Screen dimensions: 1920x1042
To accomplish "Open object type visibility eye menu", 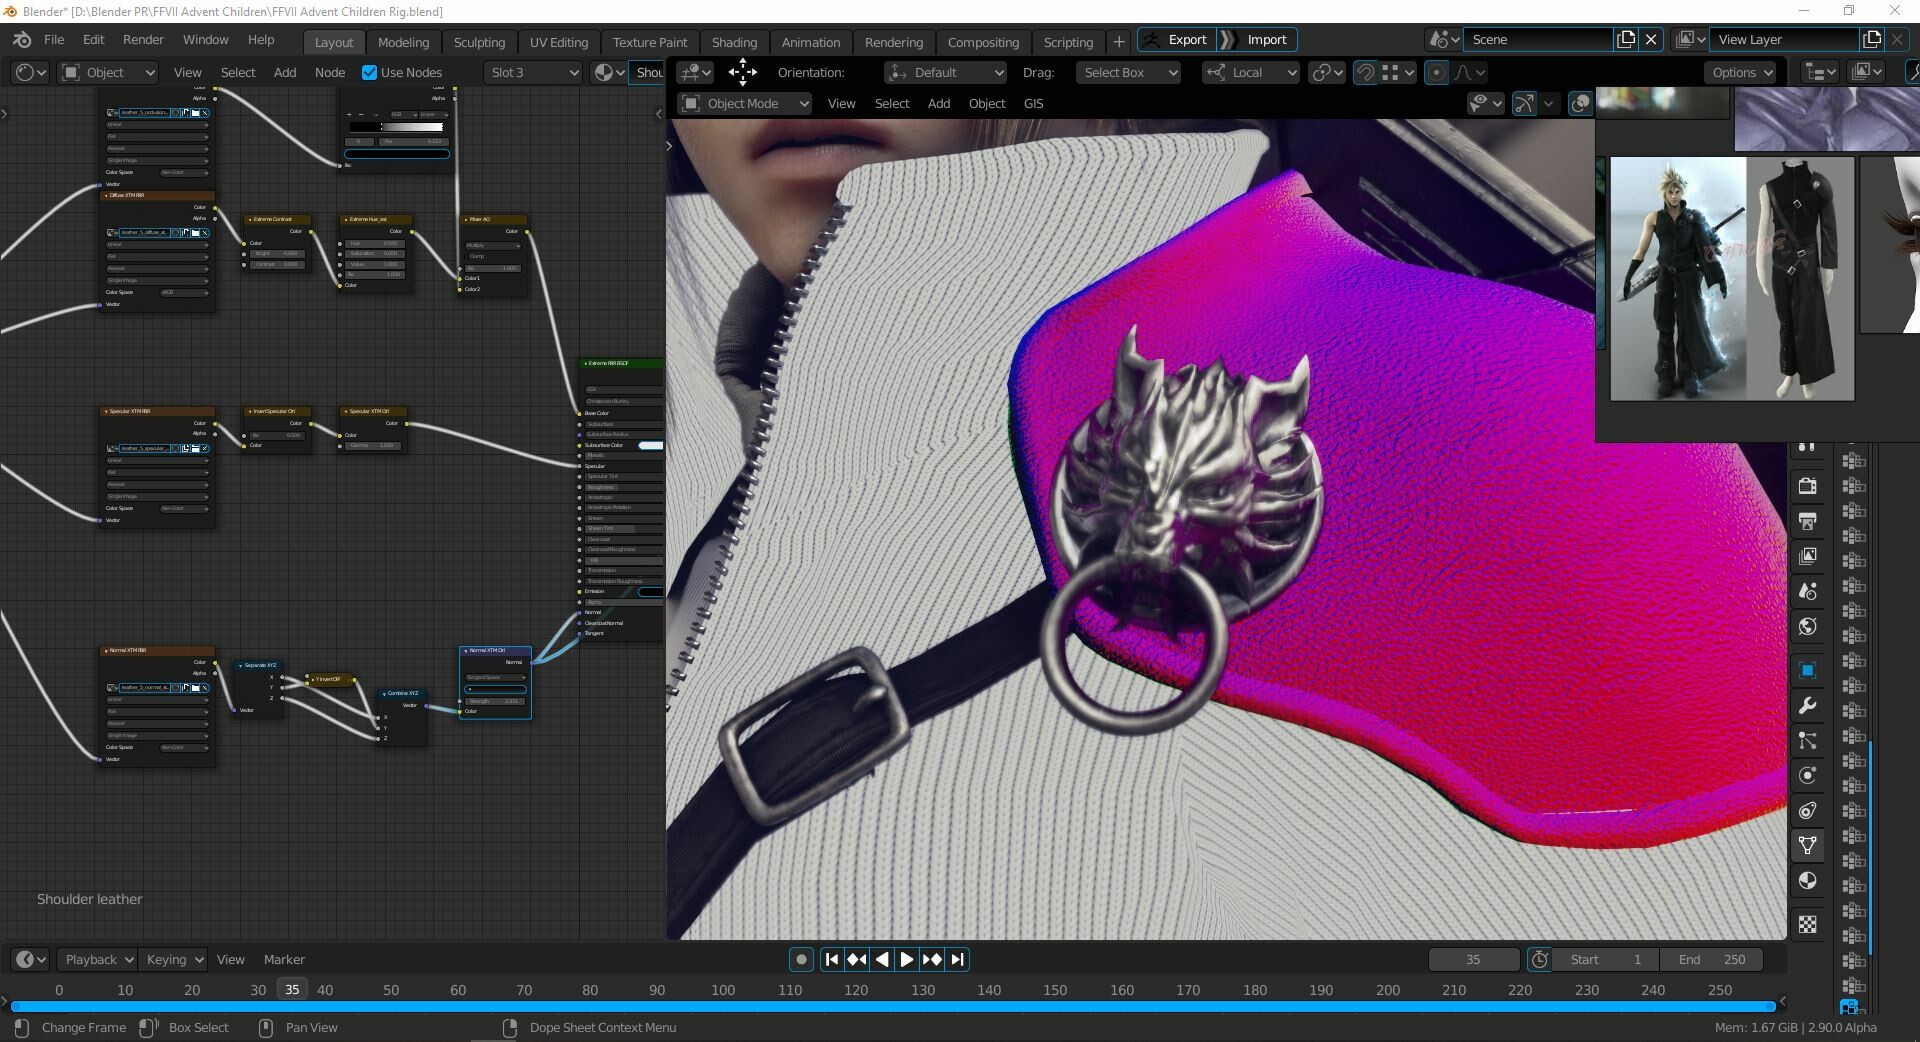I will (x=1485, y=103).
